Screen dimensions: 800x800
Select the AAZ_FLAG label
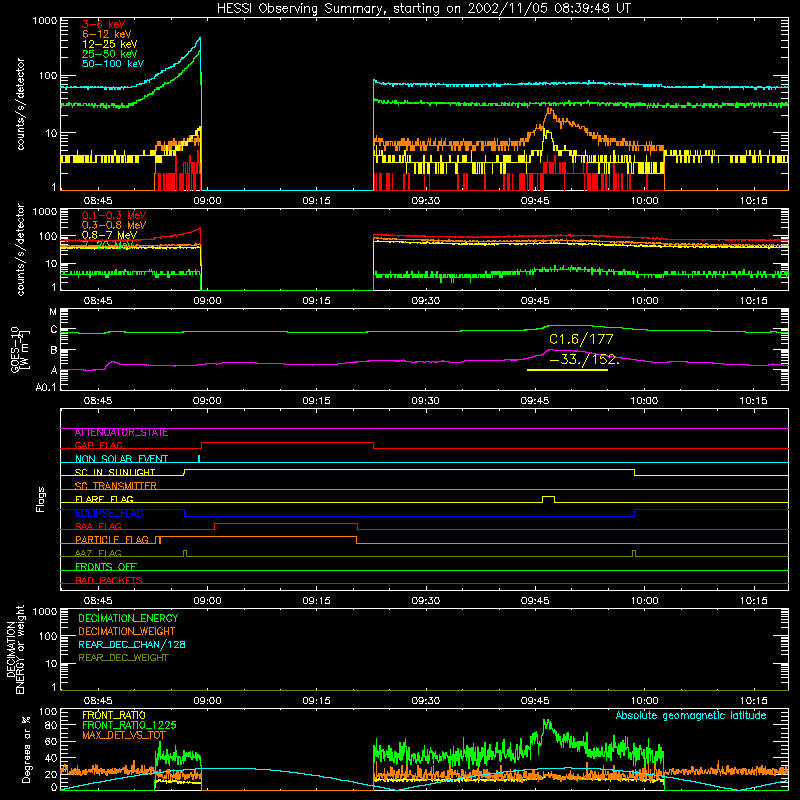pos(98,553)
